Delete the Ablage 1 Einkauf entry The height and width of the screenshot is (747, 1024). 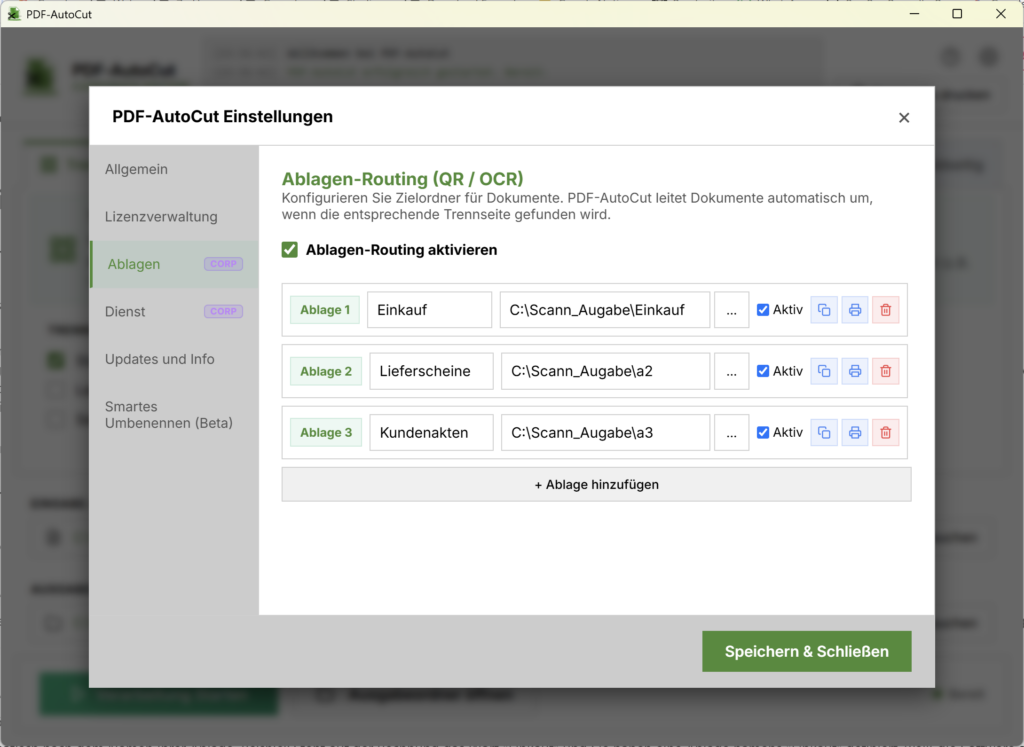point(886,310)
